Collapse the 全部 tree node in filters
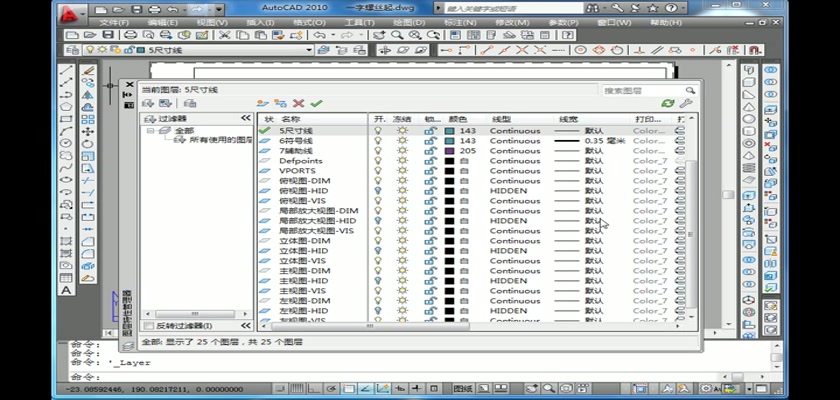 [151, 131]
